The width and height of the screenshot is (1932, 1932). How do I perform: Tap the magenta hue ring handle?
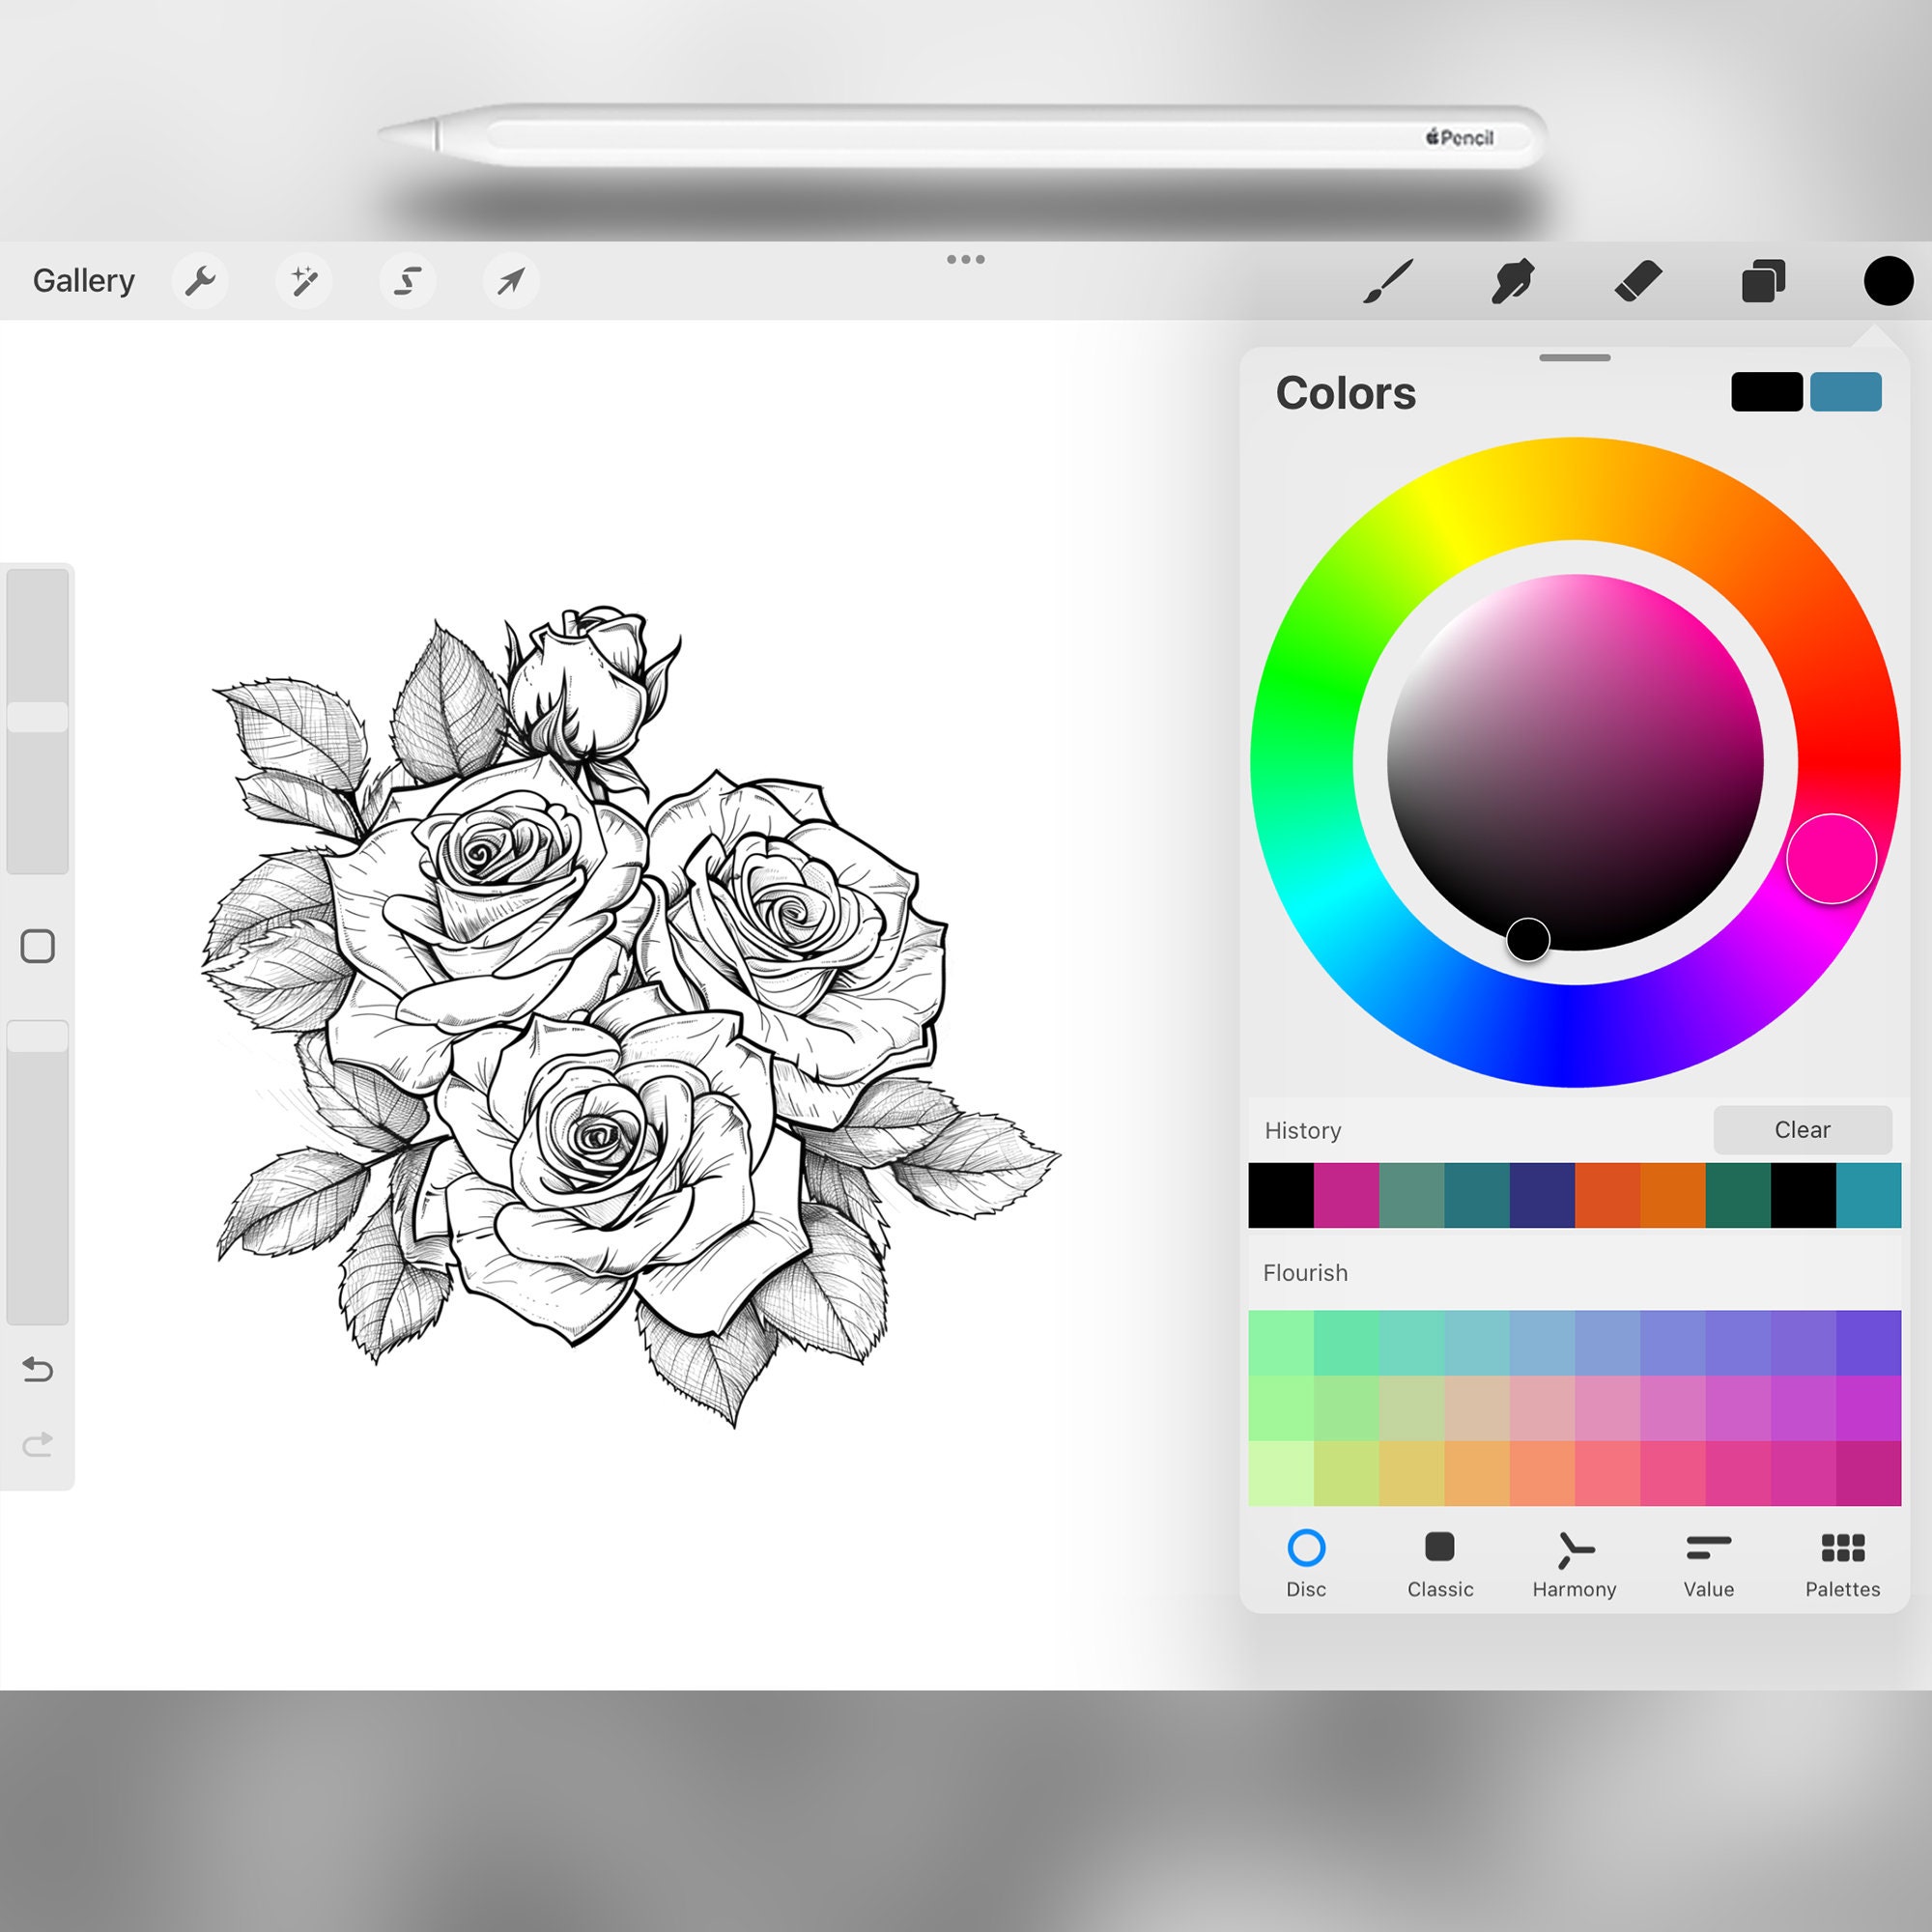1831,859
